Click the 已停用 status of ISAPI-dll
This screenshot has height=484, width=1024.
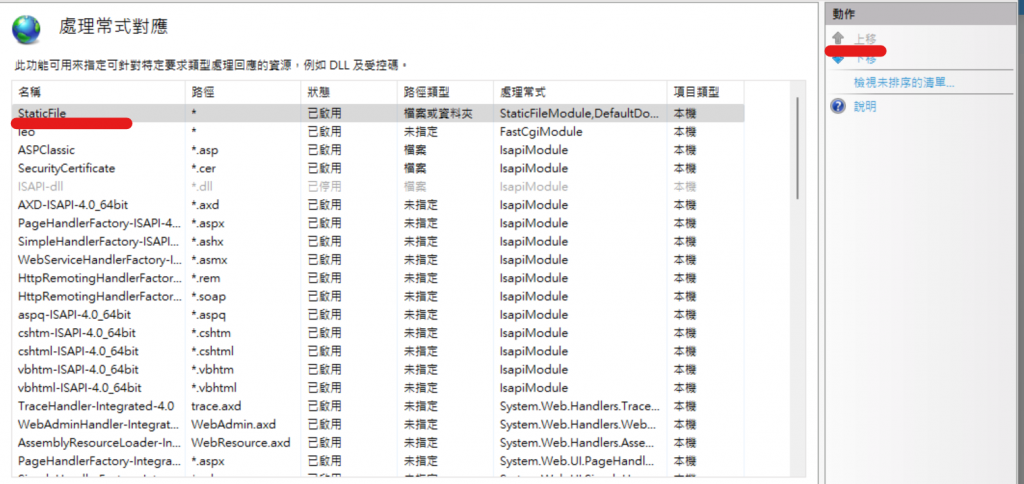click(325, 187)
